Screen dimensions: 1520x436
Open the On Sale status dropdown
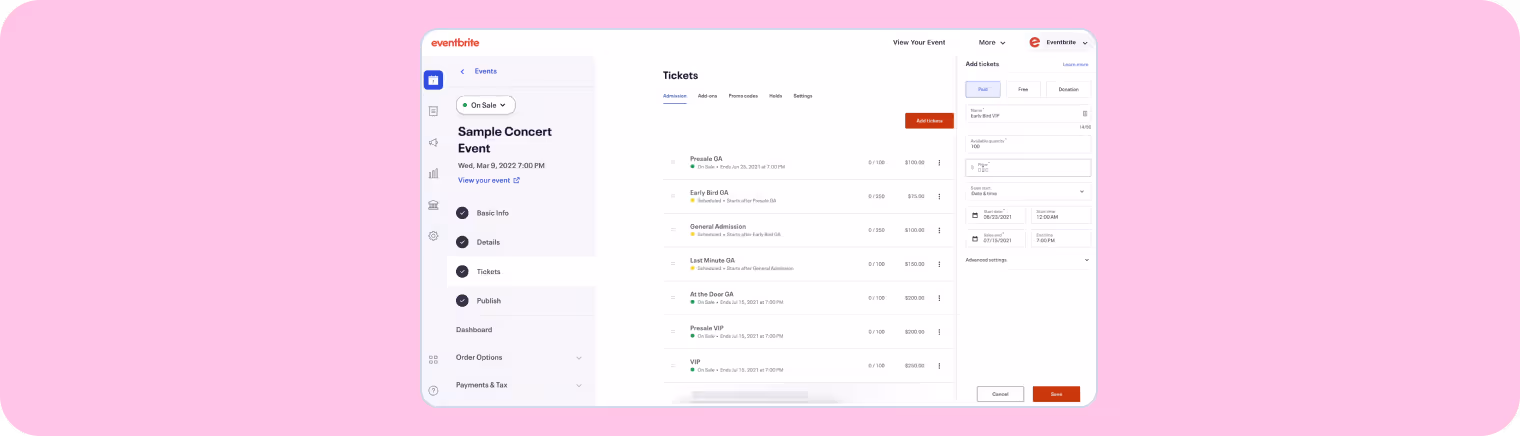pos(486,105)
